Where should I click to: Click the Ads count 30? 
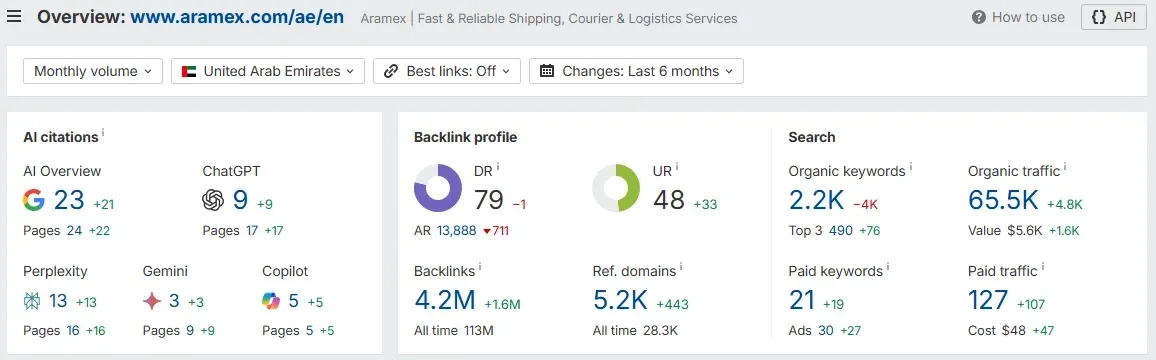click(x=826, y=330)
